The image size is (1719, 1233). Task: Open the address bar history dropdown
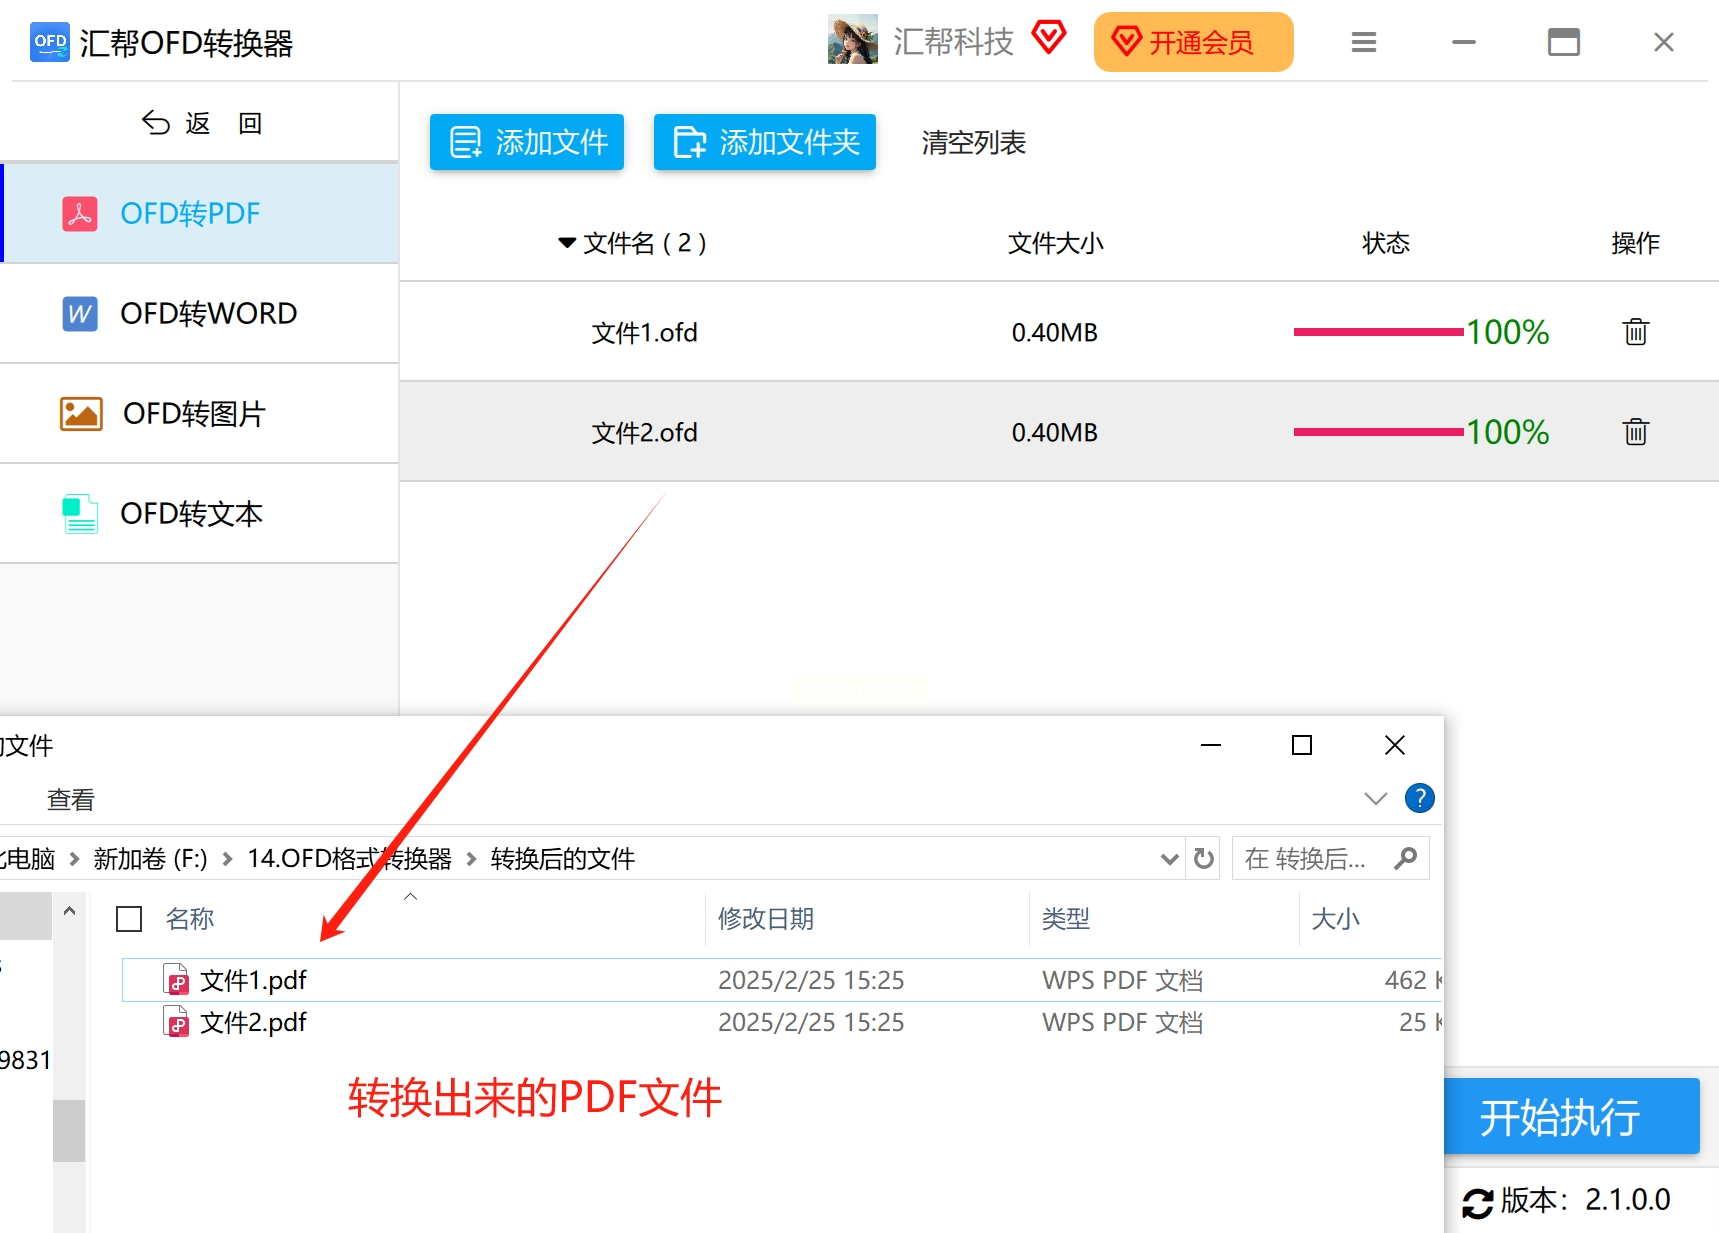tap(1169, 859)
